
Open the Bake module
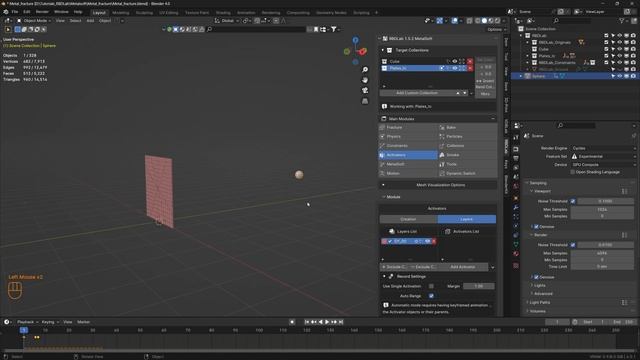point(468,127)
